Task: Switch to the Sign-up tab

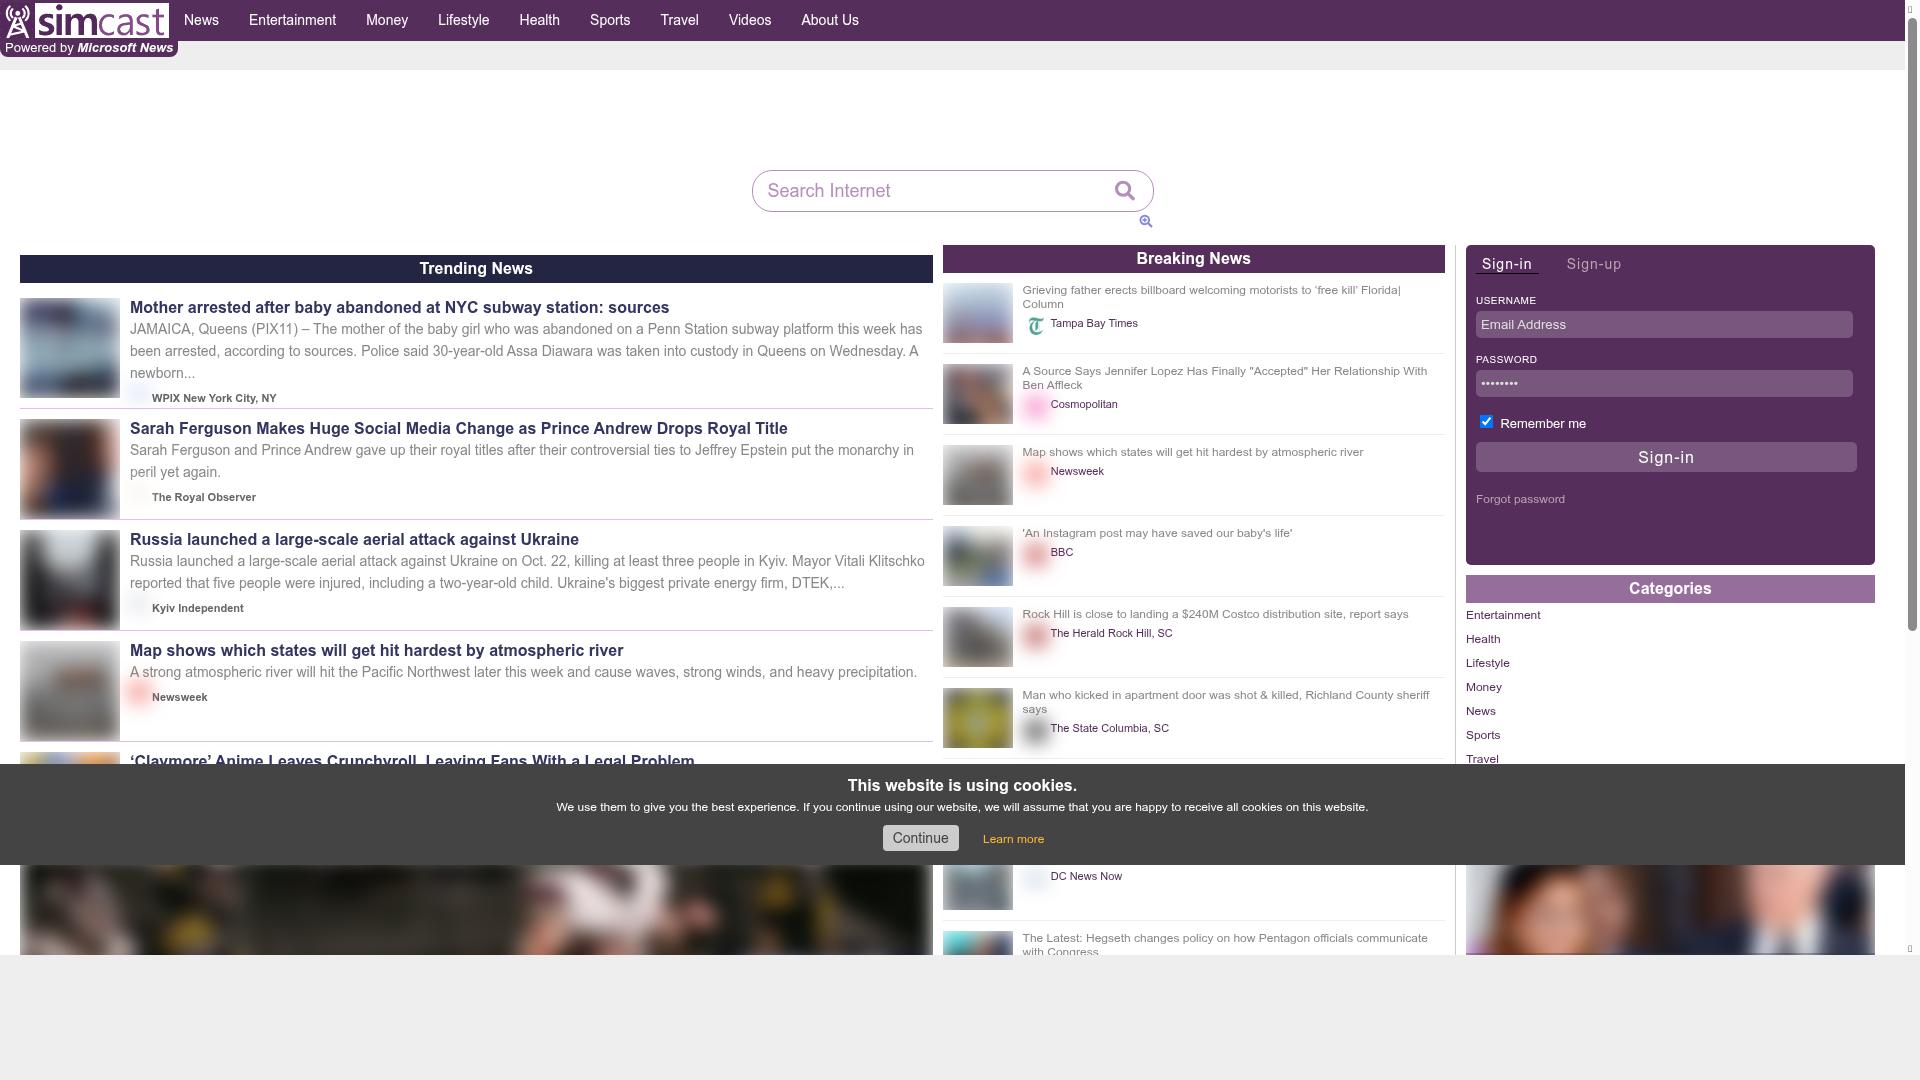Action: coord(1593,265)
